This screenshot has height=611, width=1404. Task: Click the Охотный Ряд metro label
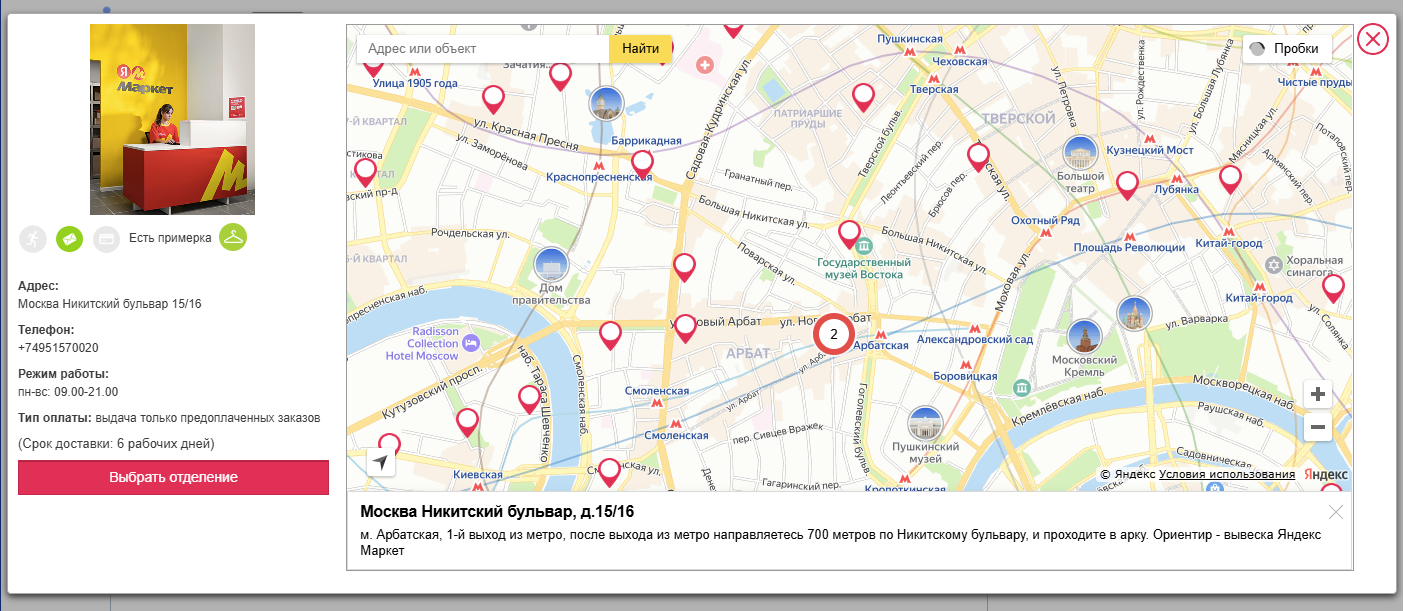tap(1045, 220)
